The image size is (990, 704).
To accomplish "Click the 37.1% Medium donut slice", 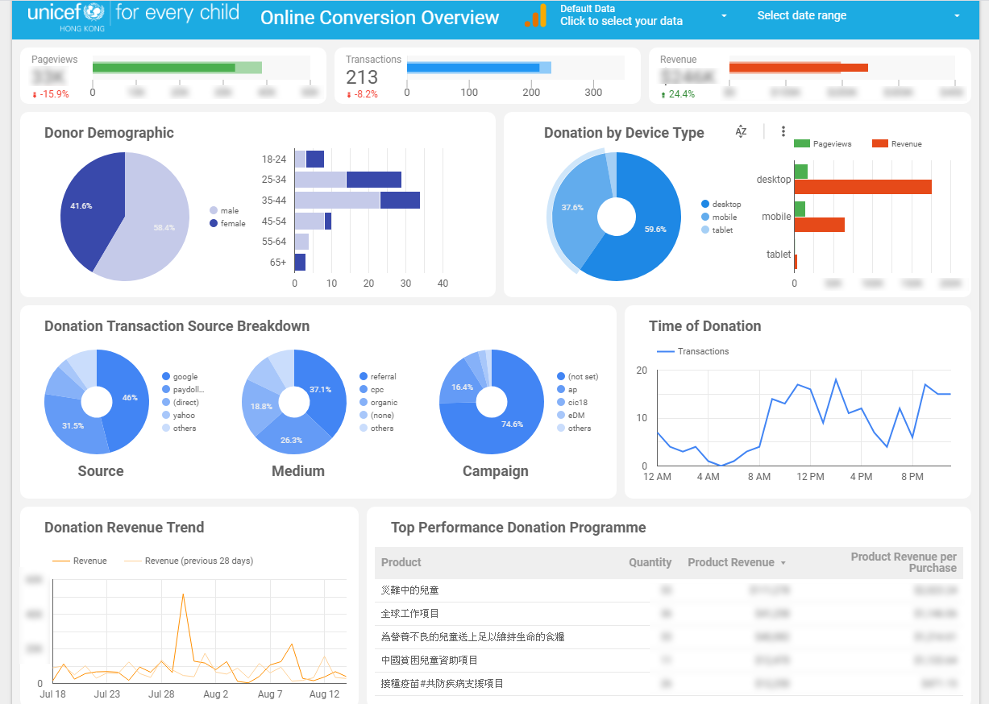I will 322,391.
